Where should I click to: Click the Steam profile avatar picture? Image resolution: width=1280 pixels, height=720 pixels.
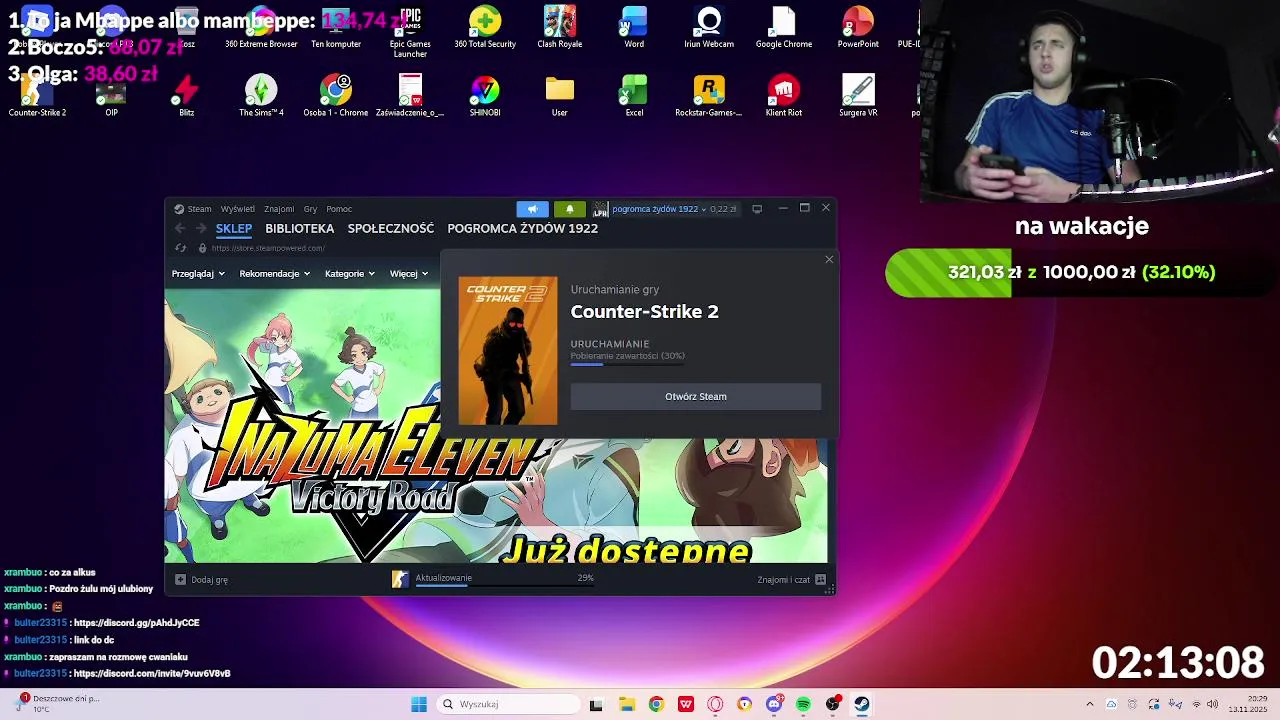[x=600, y=209]
